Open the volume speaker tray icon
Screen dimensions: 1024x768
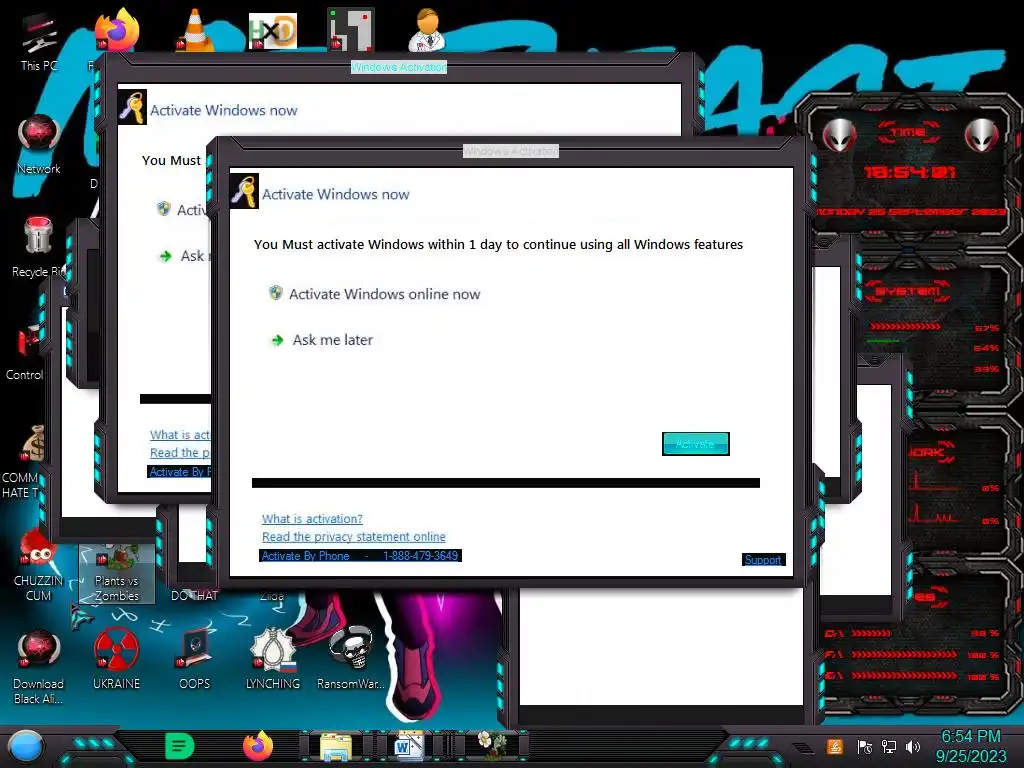pyautogui.click(x=913, y=746)
